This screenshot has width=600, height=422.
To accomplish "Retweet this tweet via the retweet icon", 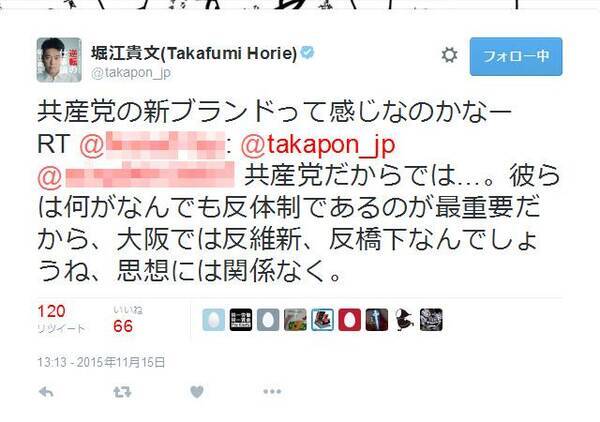I will point(122,392).
